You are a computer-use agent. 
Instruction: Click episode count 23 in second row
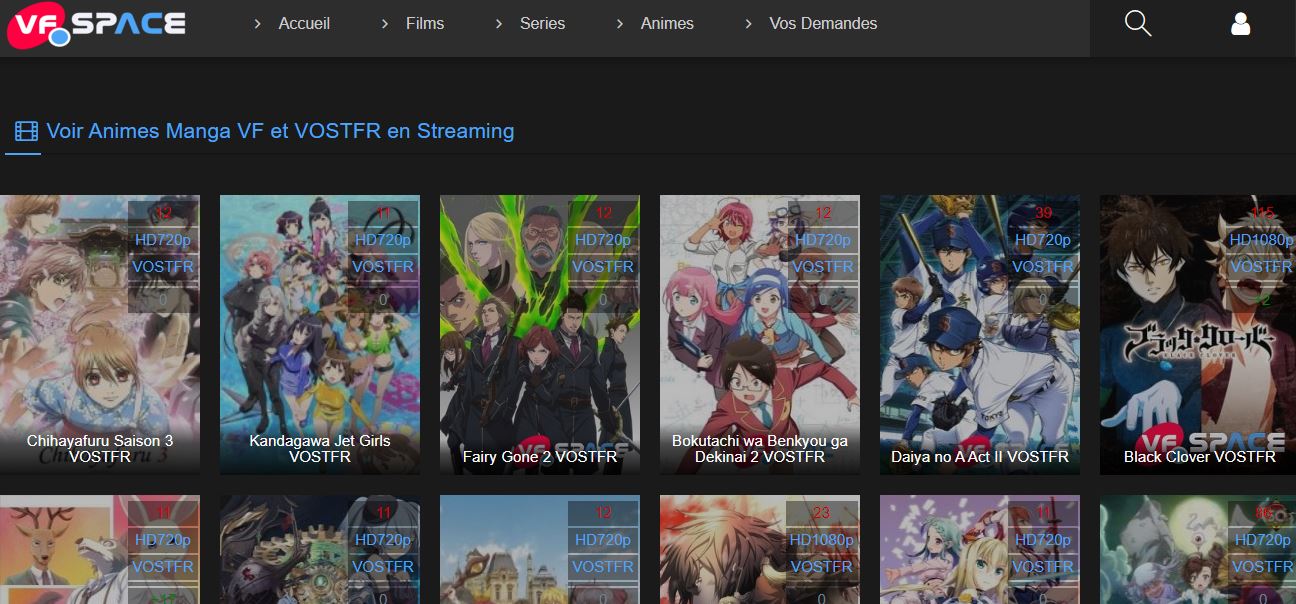pyautogui.click(x=822, y=513)
